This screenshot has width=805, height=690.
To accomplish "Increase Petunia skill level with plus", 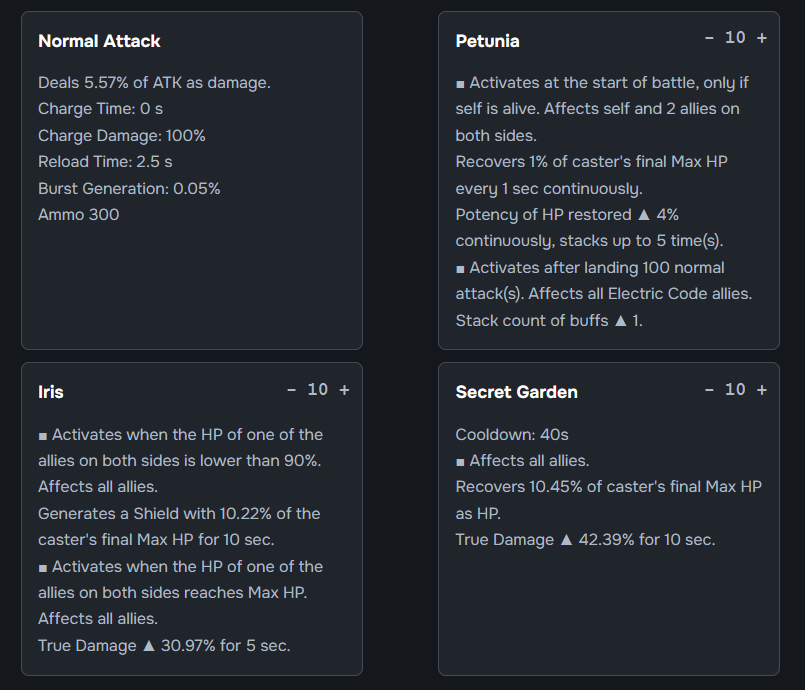I will point(762,38).
